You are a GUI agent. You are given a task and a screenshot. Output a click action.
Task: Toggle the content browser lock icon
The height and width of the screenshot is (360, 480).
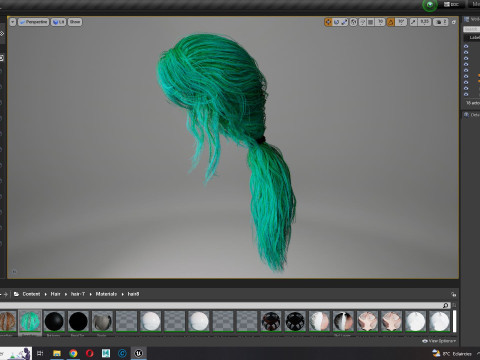point(453,294)
